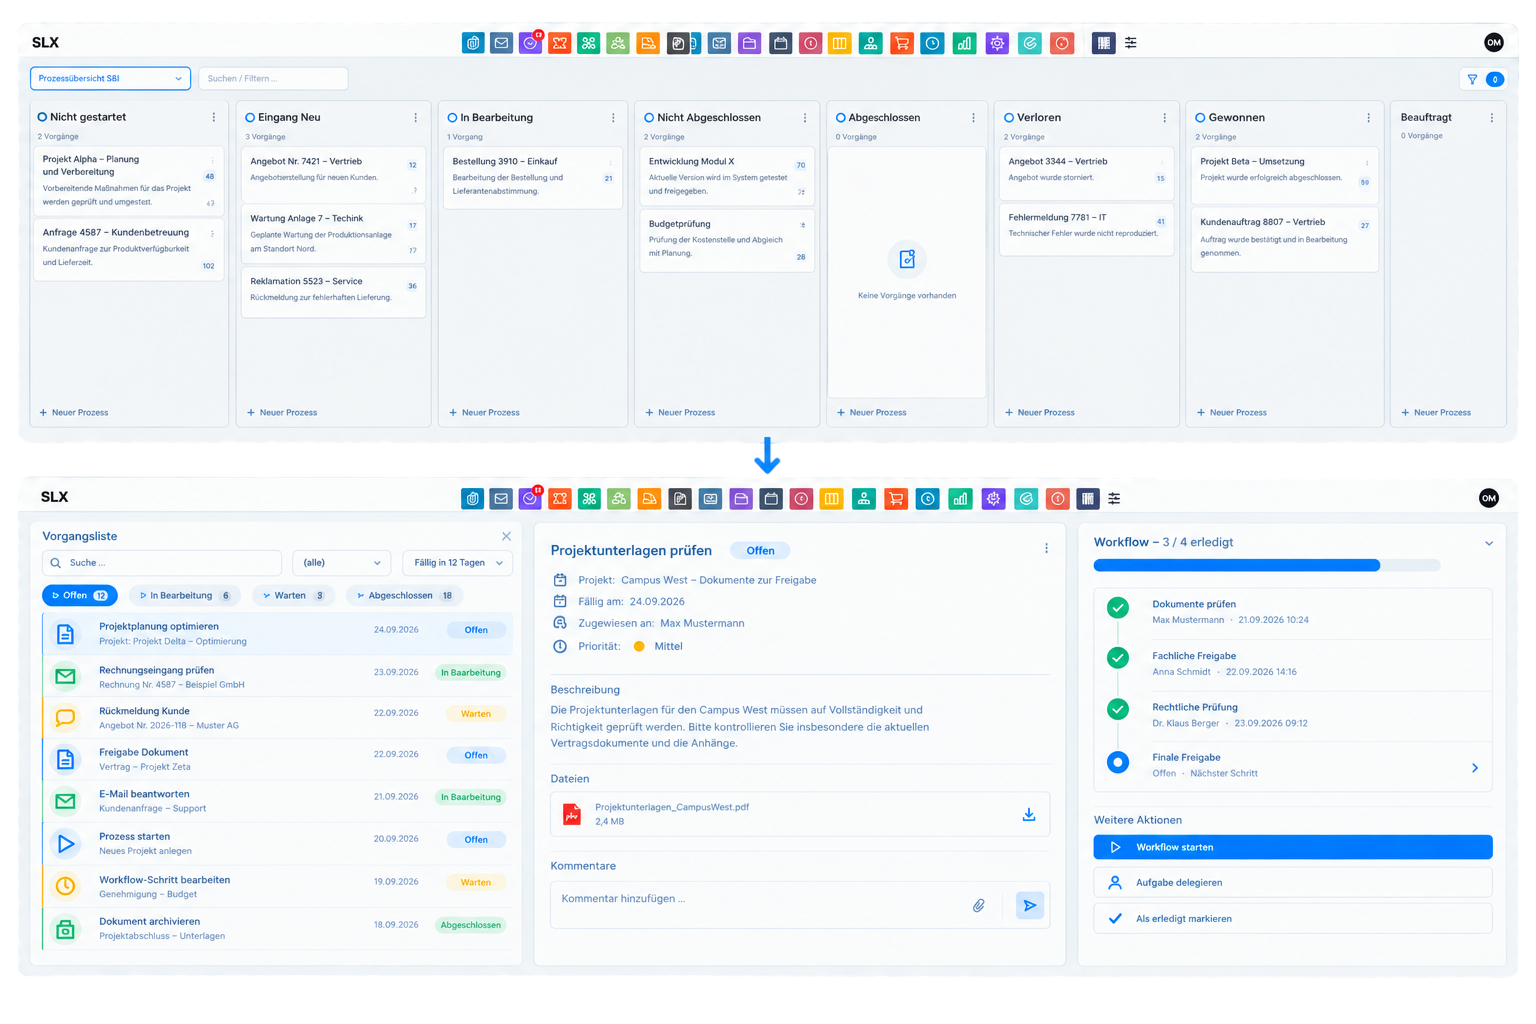Viewport: 1536px width, 1024px height.
Task: Open the Nicht gestartet column options menu
Action: pos(214,117)
